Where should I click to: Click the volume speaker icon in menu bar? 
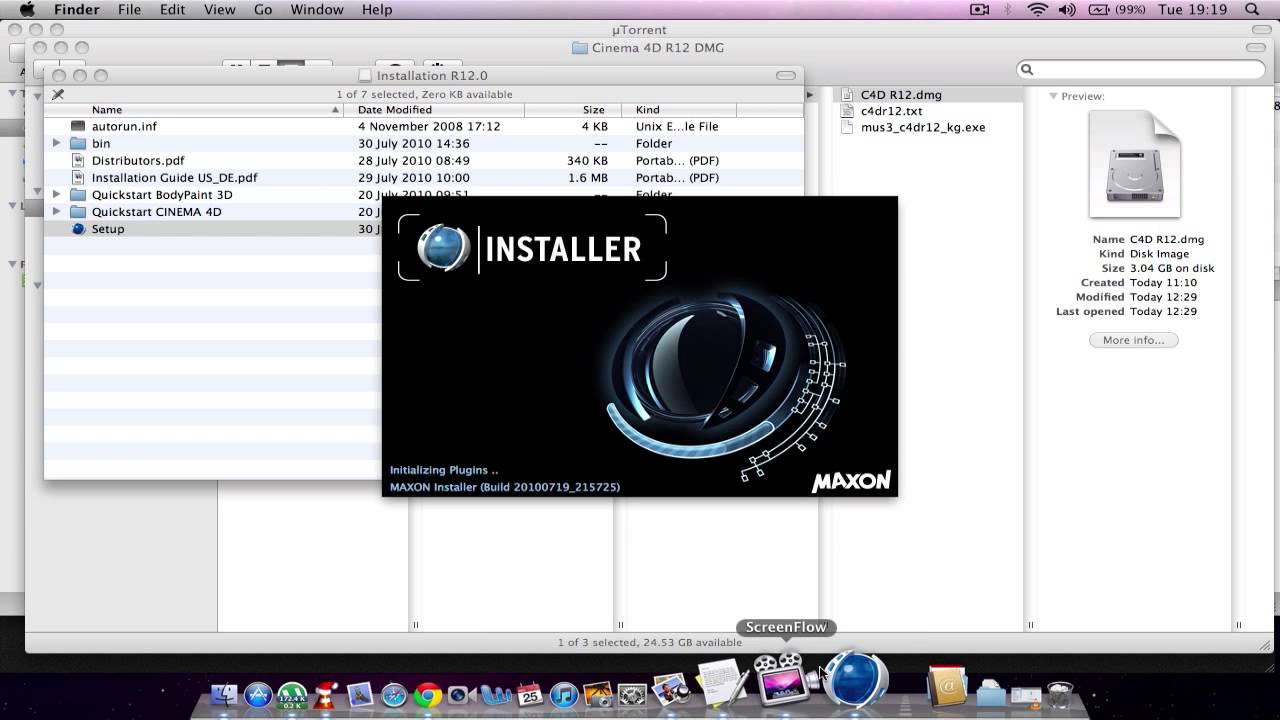click(x=1067, y=9)
